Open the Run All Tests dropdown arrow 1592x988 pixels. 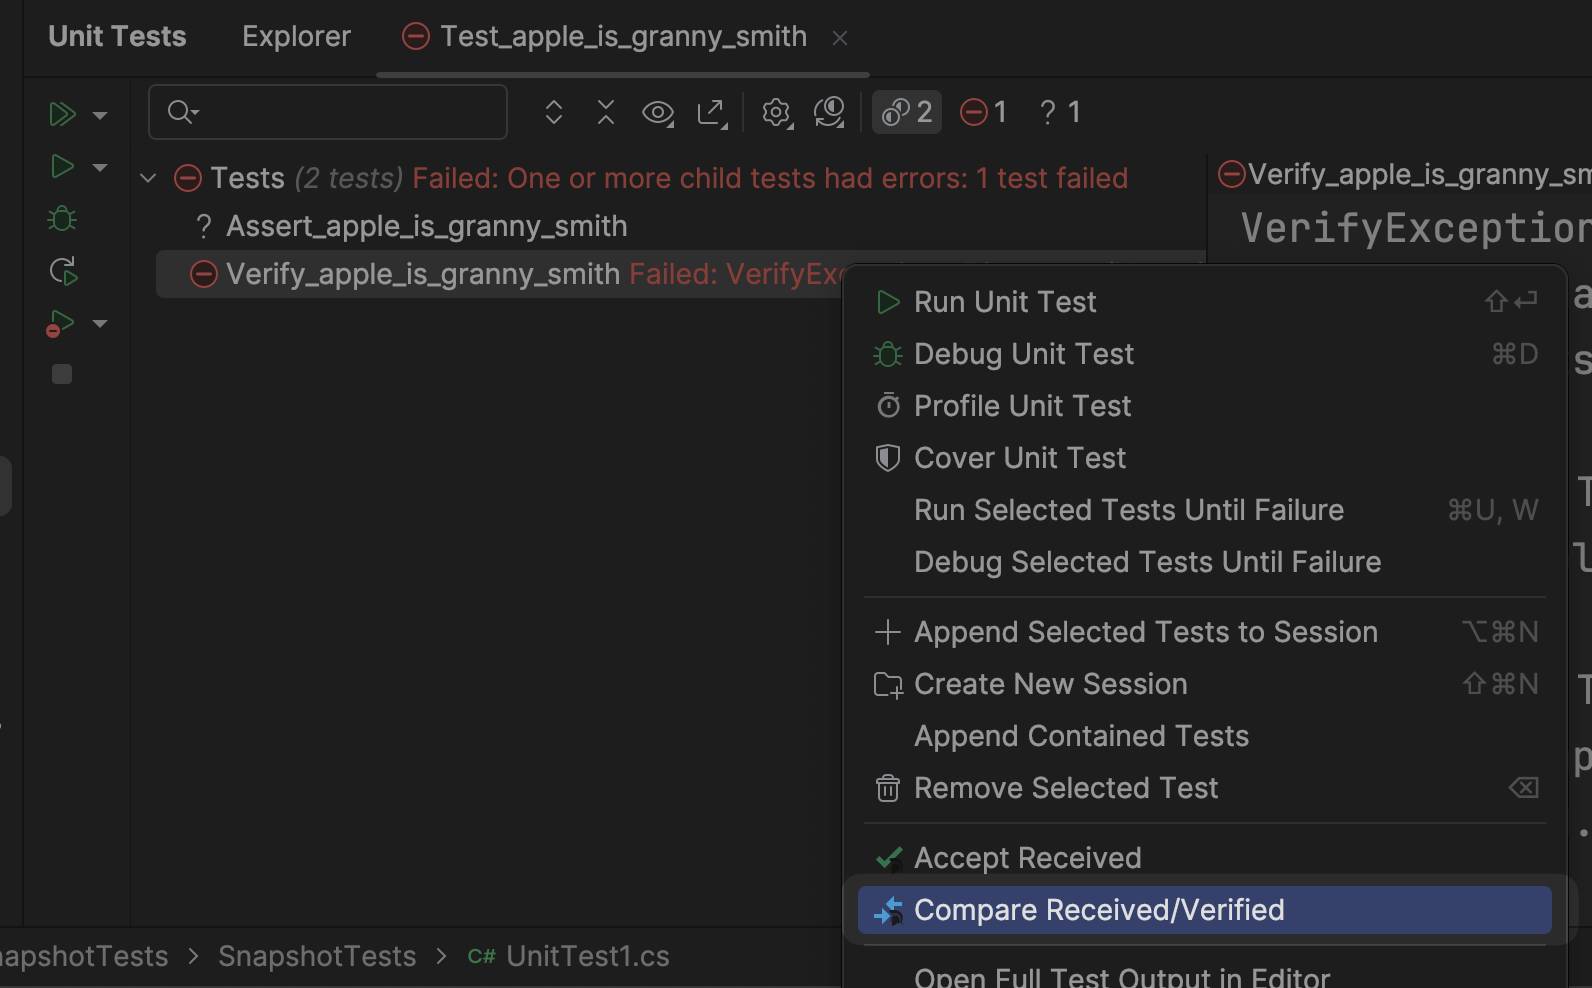tap(100, 115)
